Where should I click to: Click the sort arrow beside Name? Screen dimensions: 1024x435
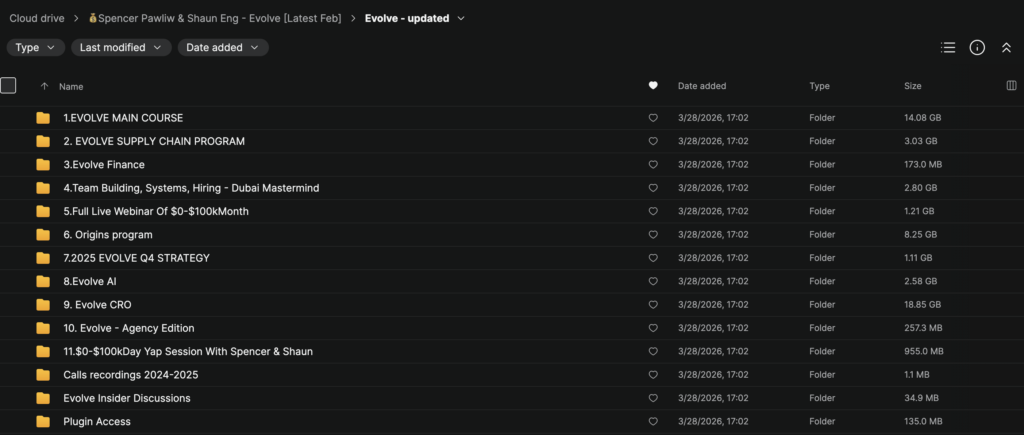coord(43,86)
